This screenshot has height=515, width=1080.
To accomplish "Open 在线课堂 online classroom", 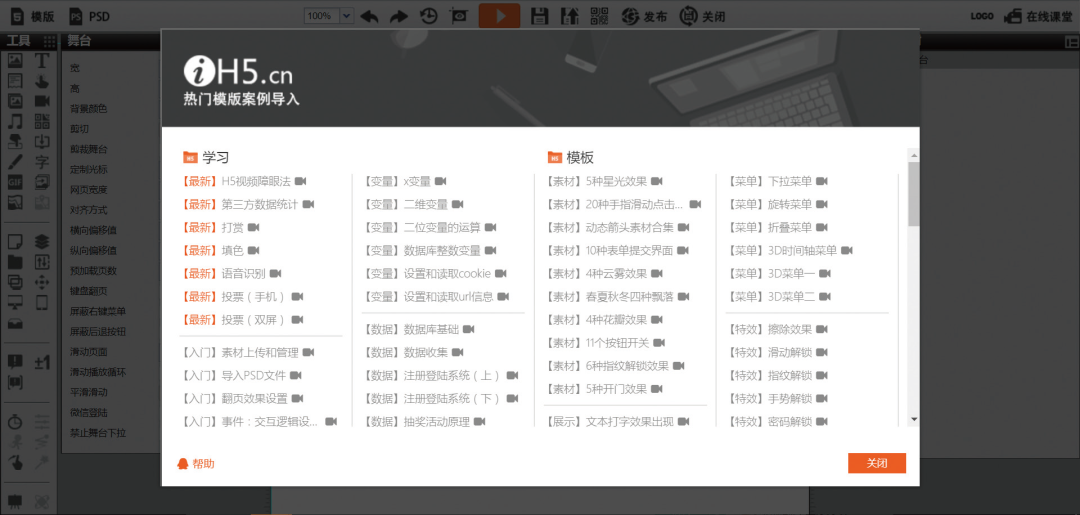I will tap(1037, 17).
